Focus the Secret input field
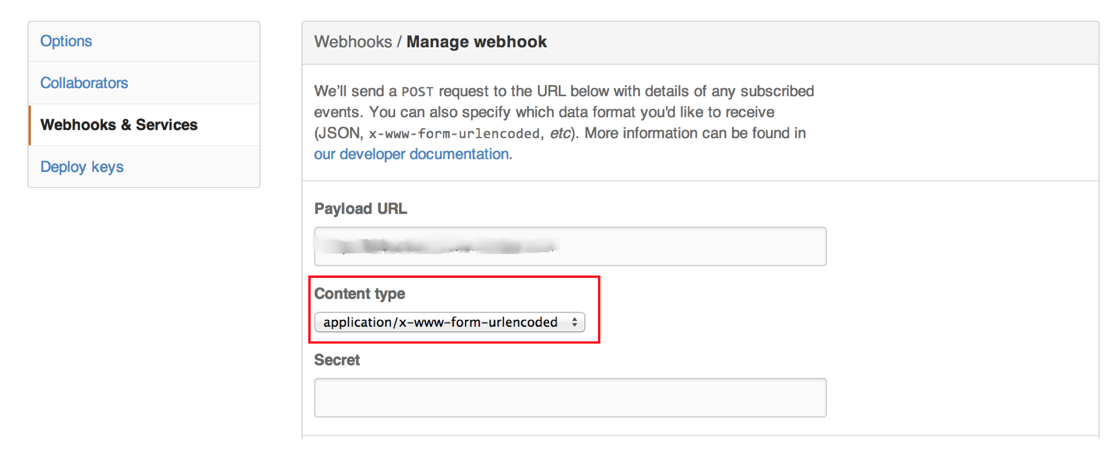 click(x=570, y=397)
